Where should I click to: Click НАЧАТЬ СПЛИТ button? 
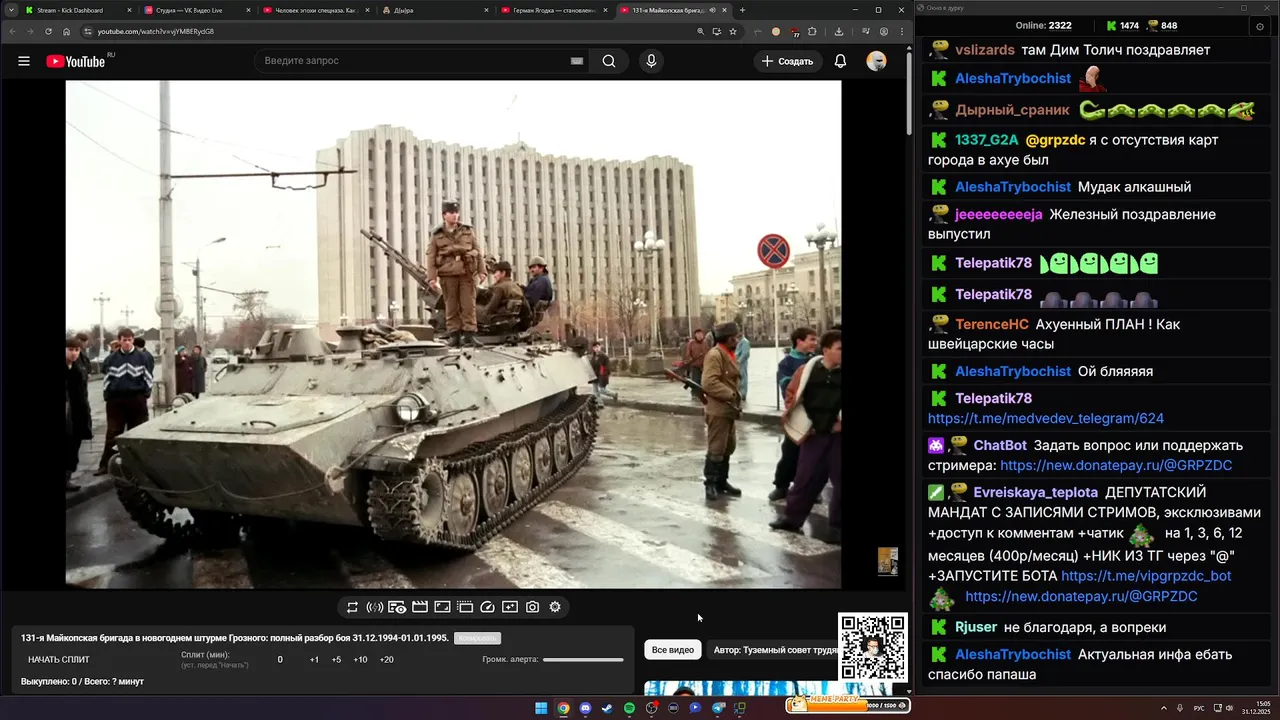pyautogui.click(x=59, y=659)
